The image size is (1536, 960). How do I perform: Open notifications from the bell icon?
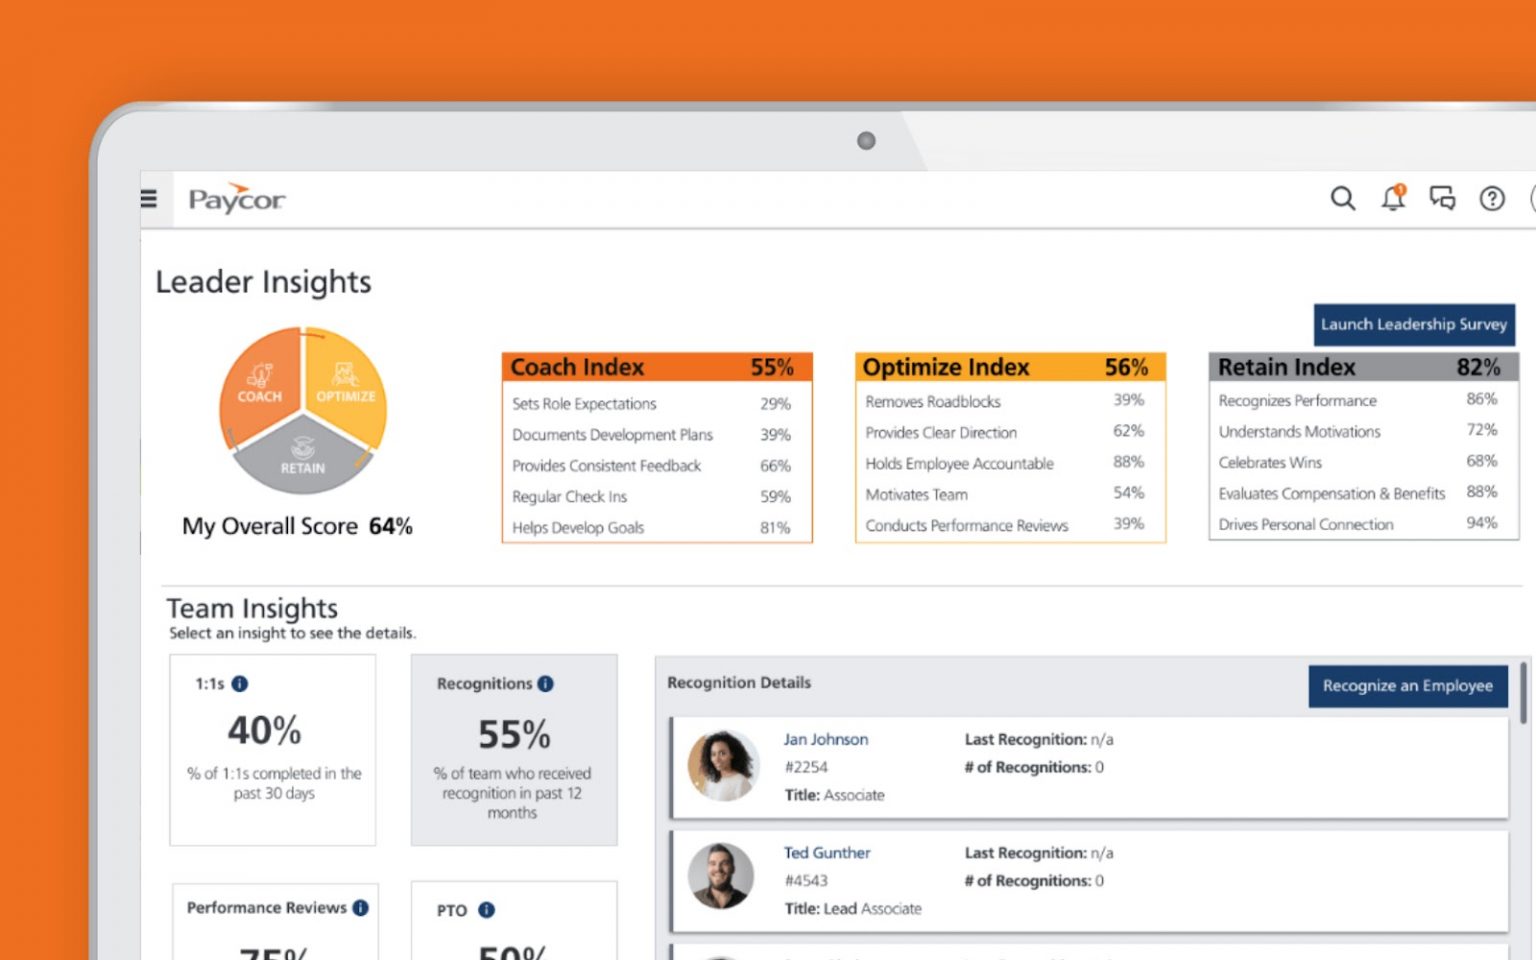coord(1391,199)
